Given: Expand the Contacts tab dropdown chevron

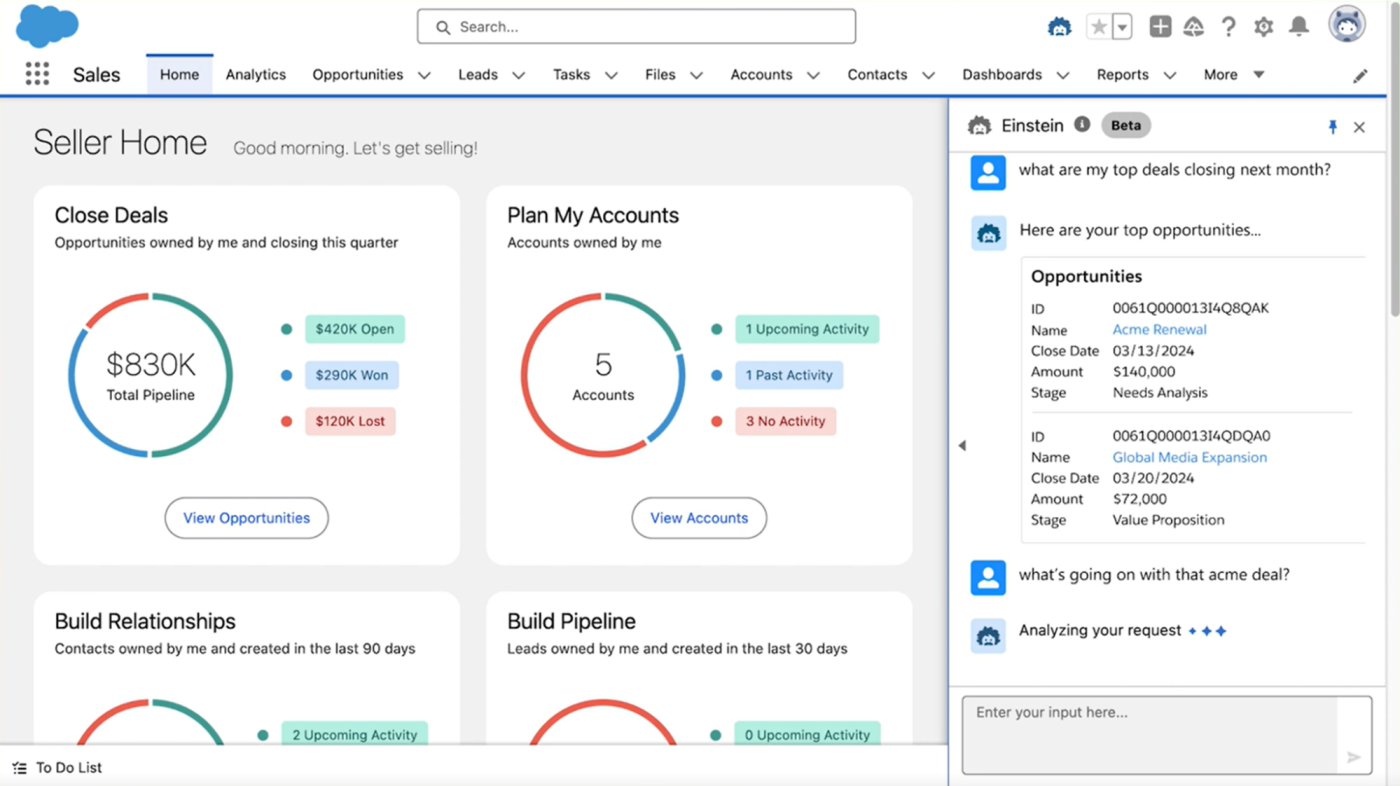Looking at the screenshot, I should pos(928,75).
